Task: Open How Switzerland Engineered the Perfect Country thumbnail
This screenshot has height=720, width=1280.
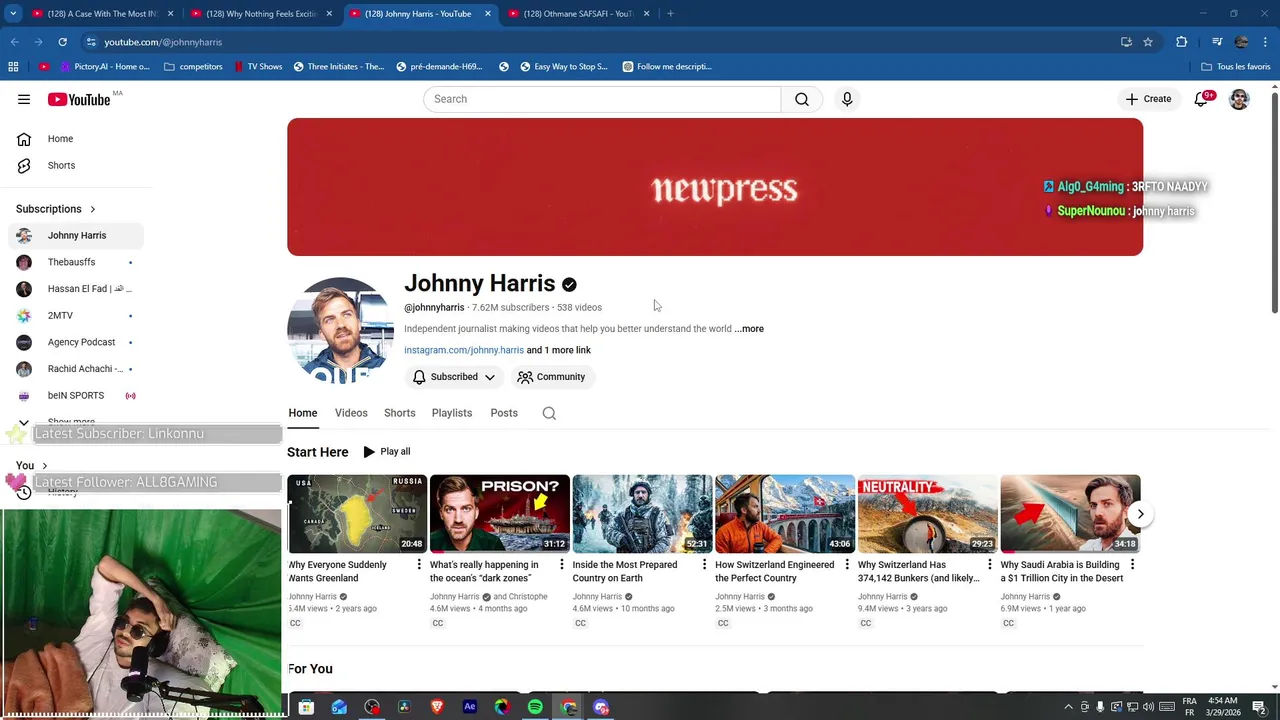Action: [x=784, y=514]
